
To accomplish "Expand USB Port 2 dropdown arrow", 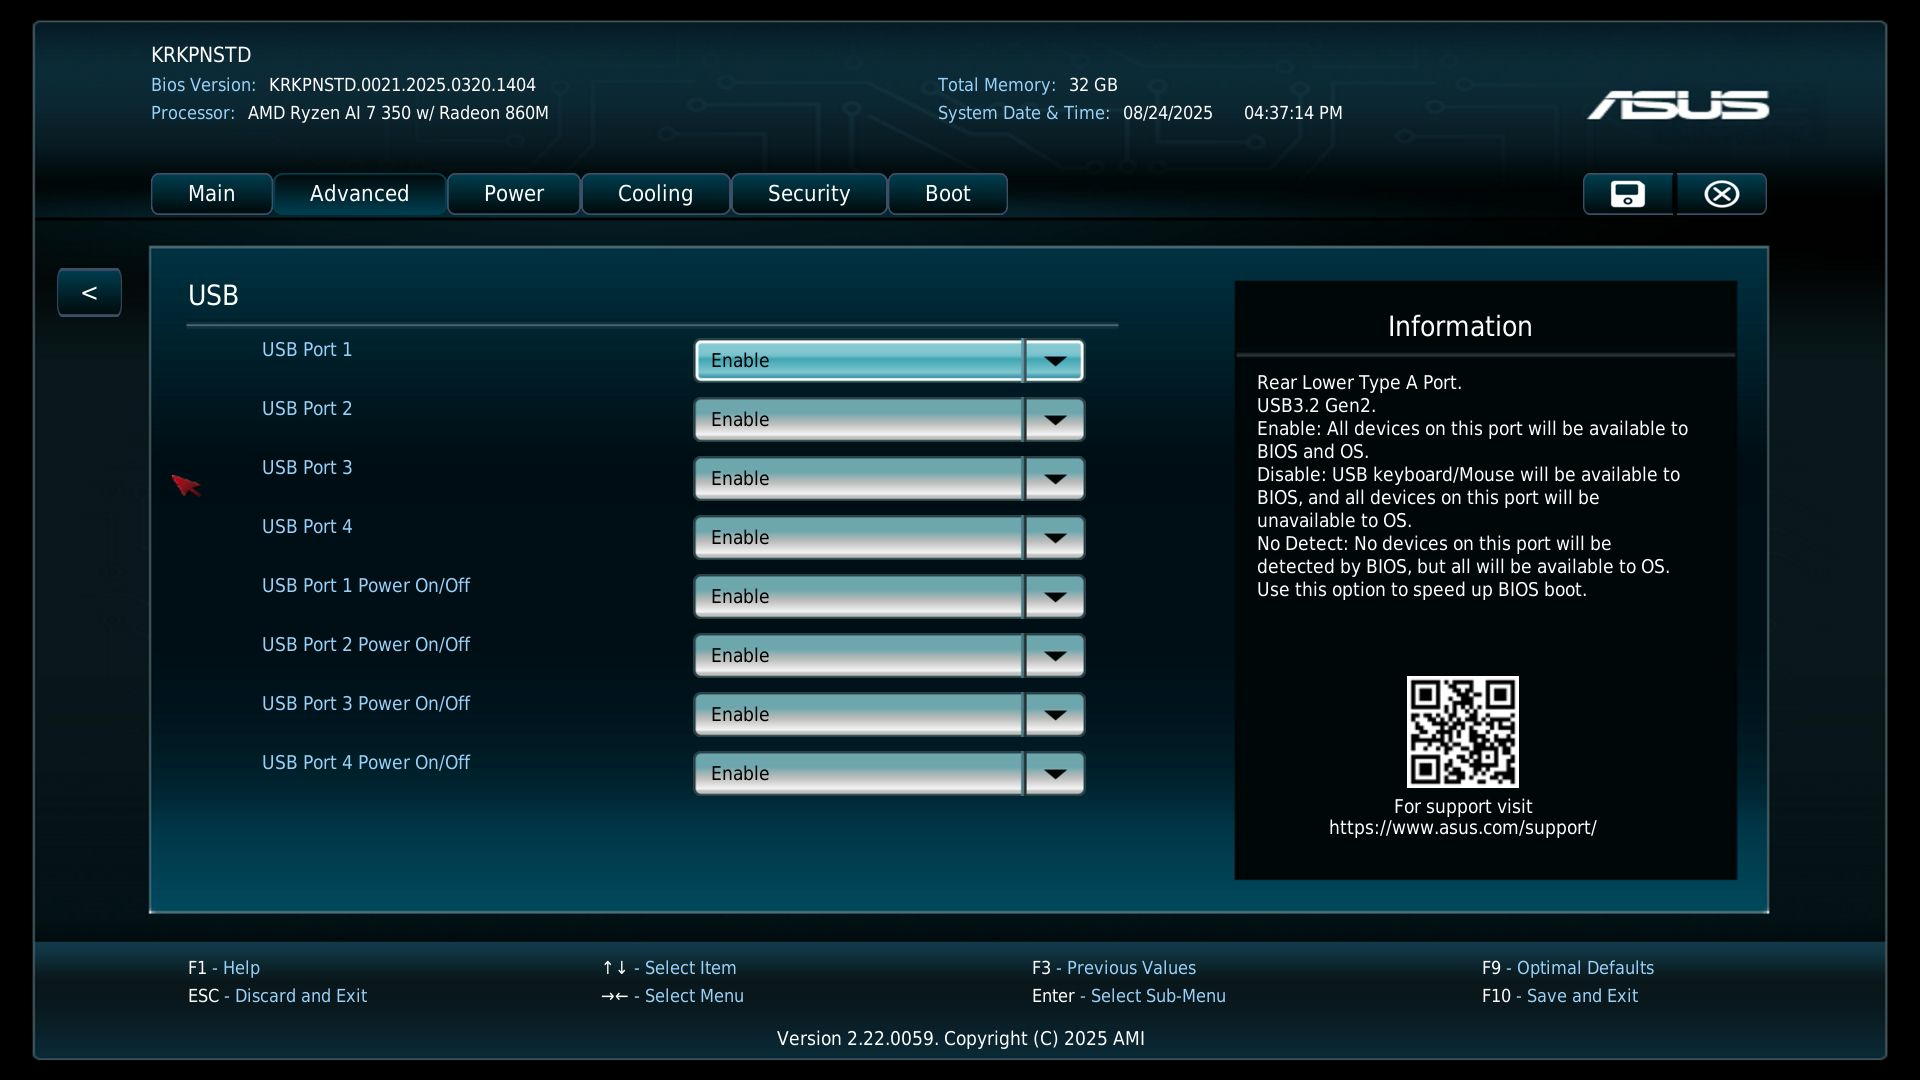I will (x=1054, y=420).
